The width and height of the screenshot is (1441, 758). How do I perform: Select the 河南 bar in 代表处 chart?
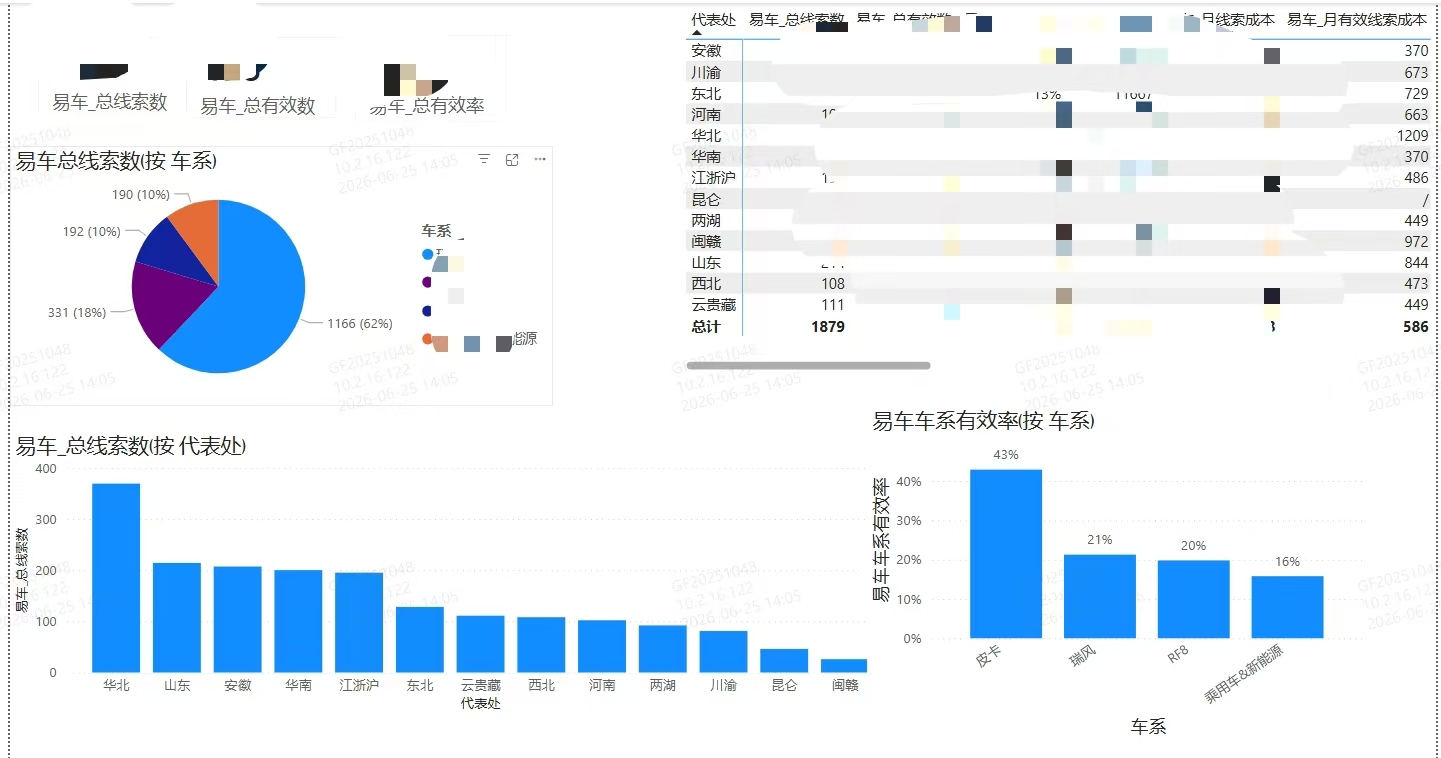click(x=602, y=646)
